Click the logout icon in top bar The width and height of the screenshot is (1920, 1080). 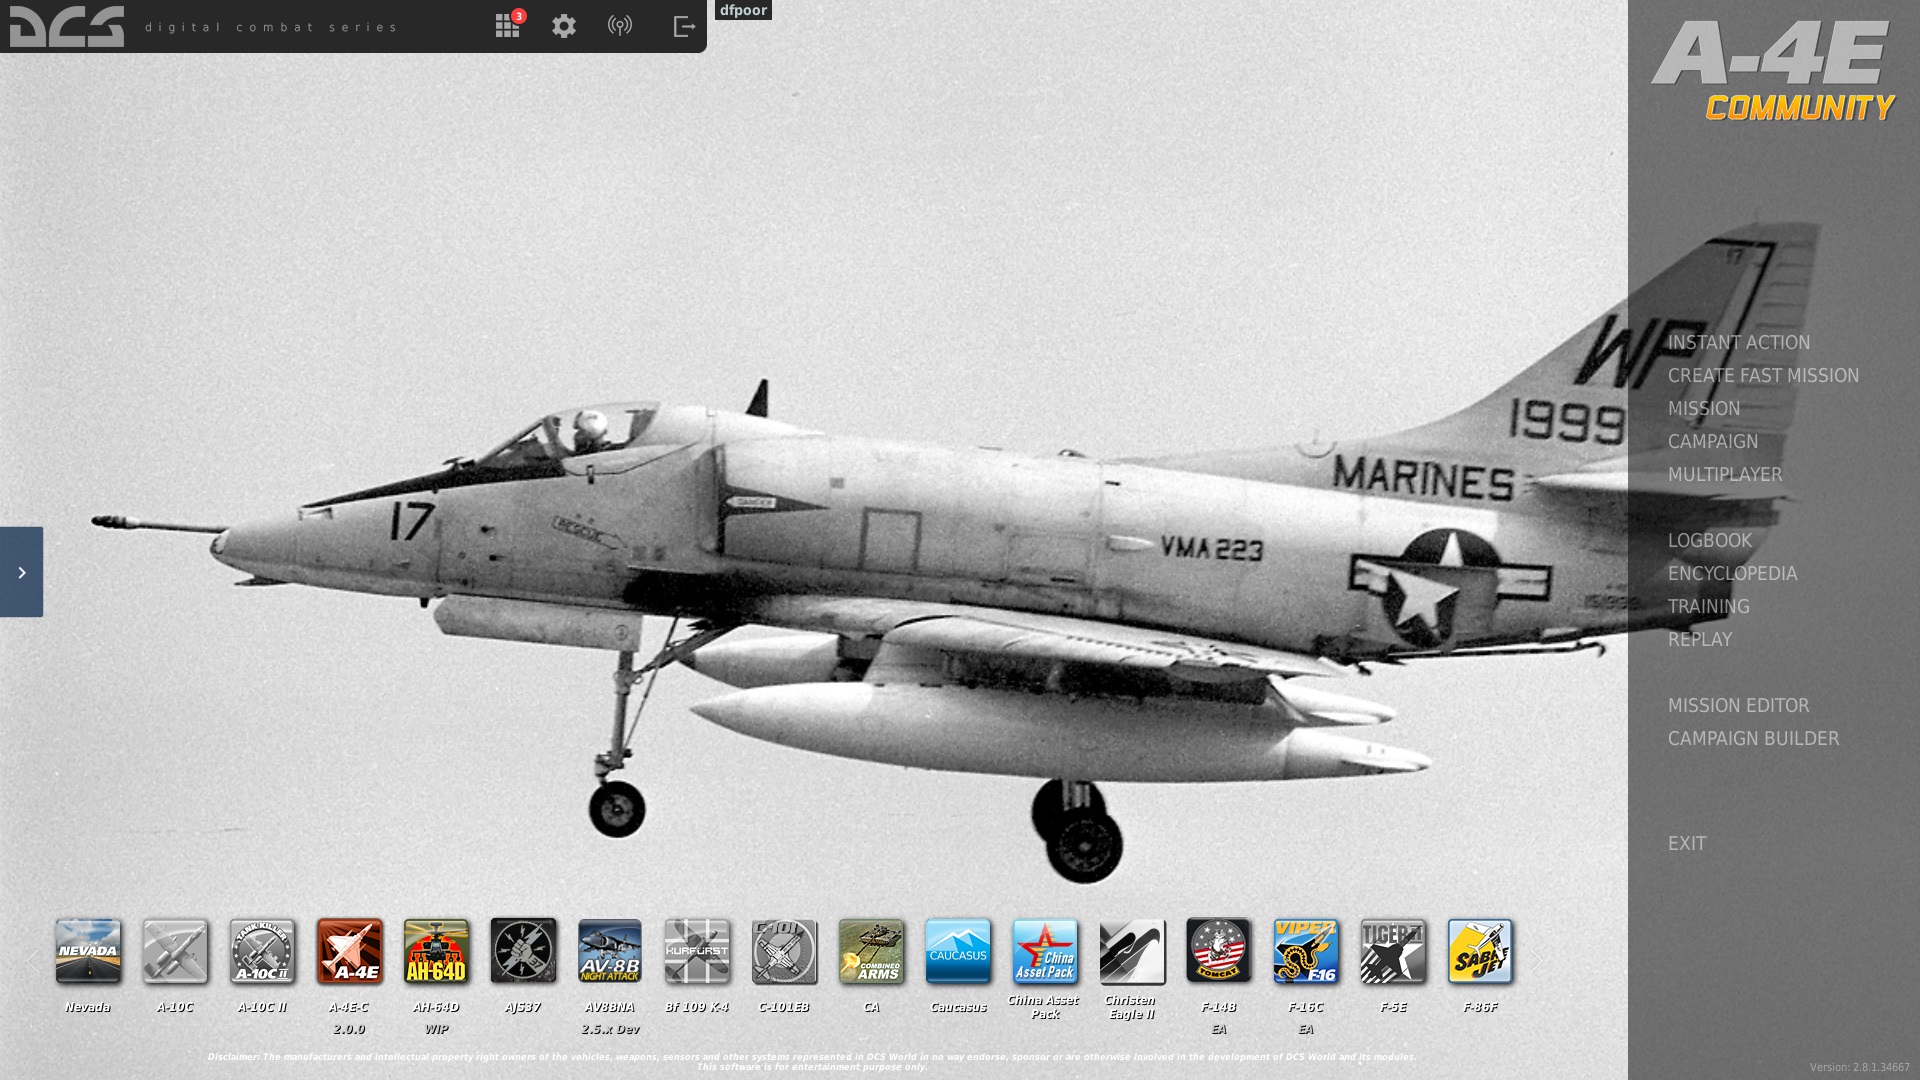click(x=684, y=26)
